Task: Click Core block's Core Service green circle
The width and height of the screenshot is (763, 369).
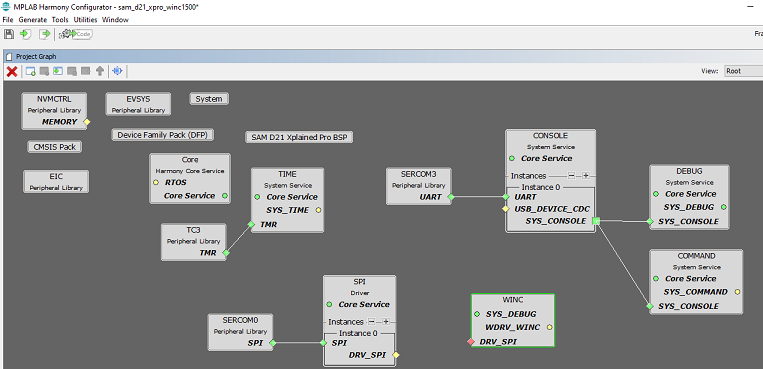Action: (224, 196)
